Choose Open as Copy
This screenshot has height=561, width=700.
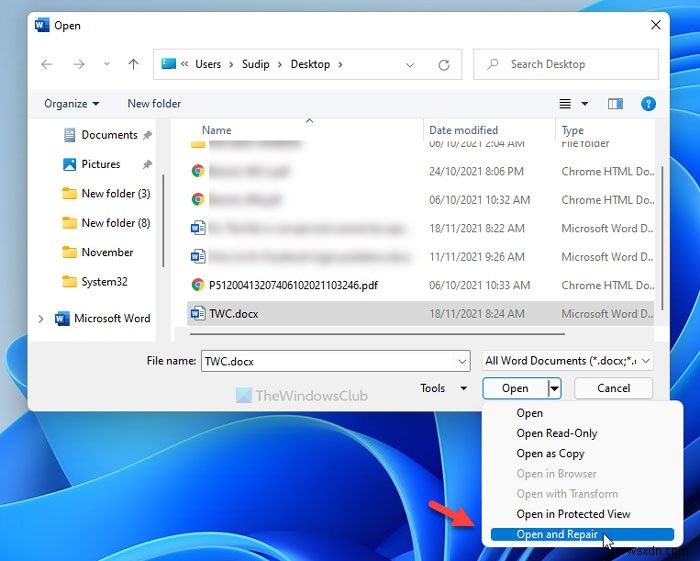click(x=550, y=453)
